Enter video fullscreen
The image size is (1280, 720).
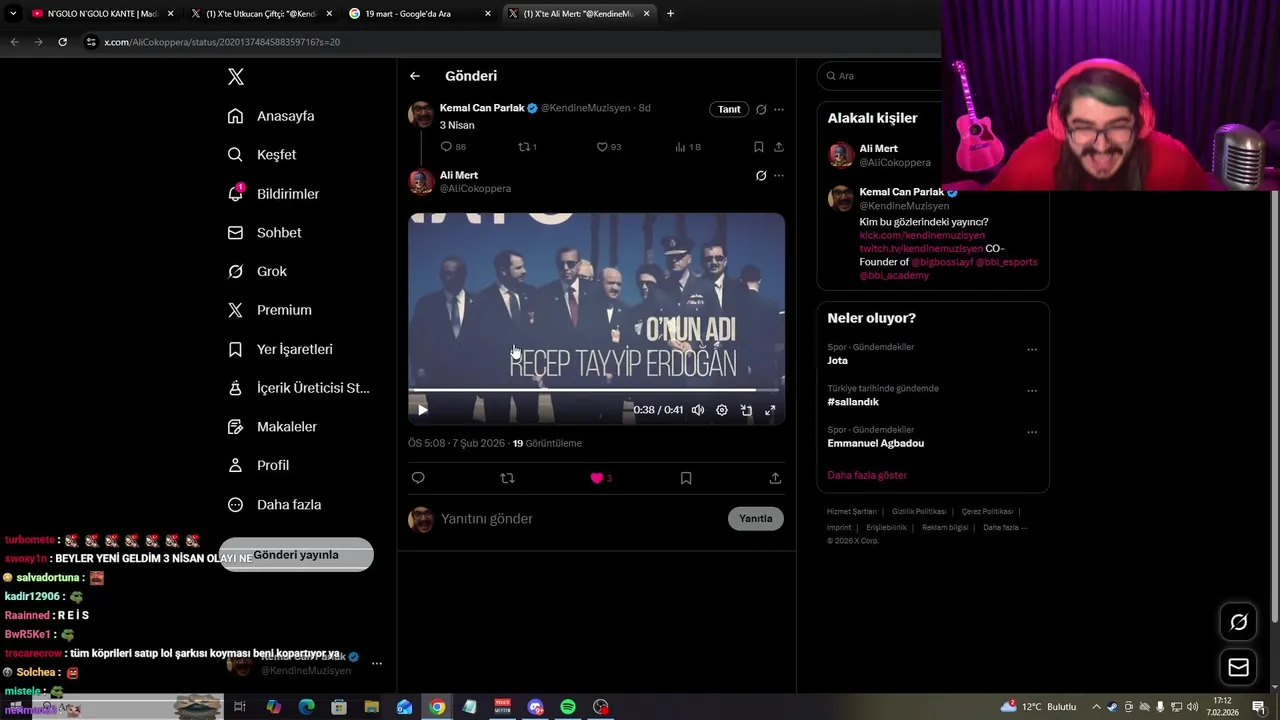pos(770,410)
